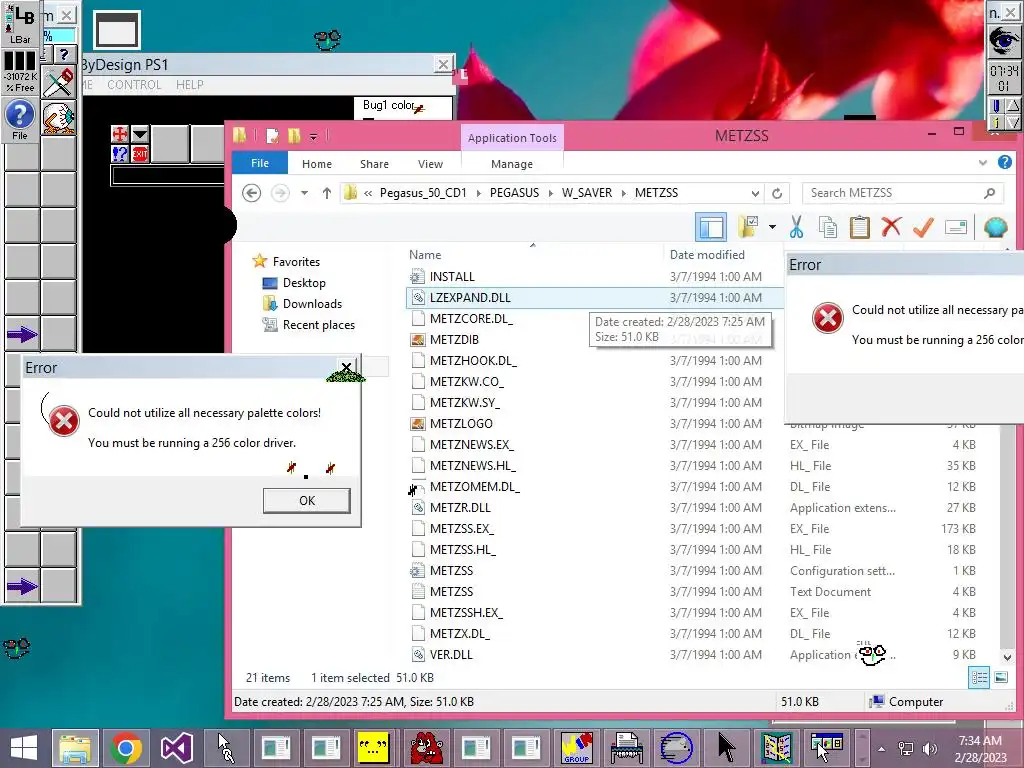Open quick access toolbar customize dropdown
The width and height of the screenshot is (1024, 768).
tap(313, 136)
